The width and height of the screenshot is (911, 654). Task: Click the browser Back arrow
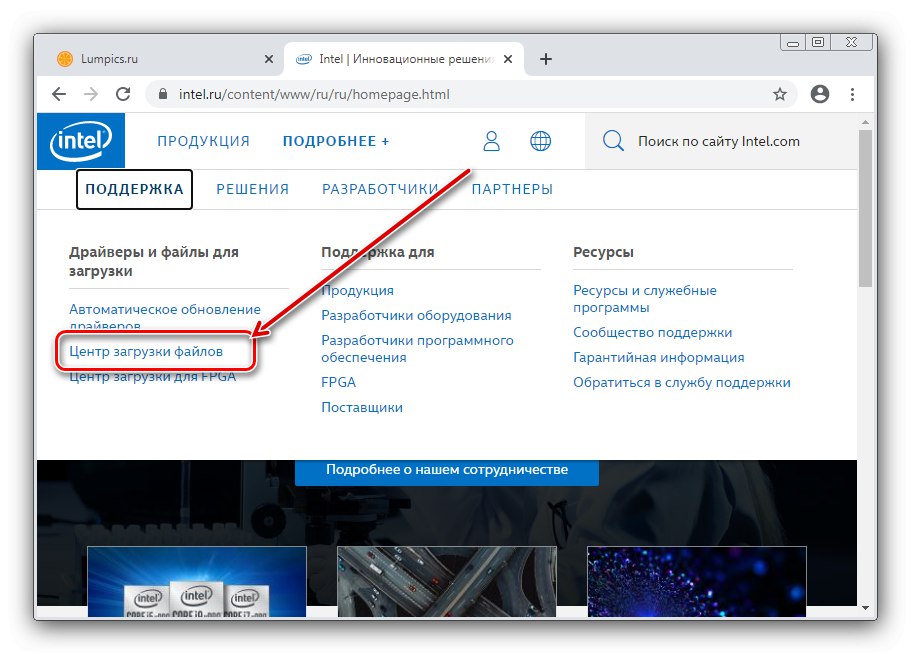[x=59, y=94]
